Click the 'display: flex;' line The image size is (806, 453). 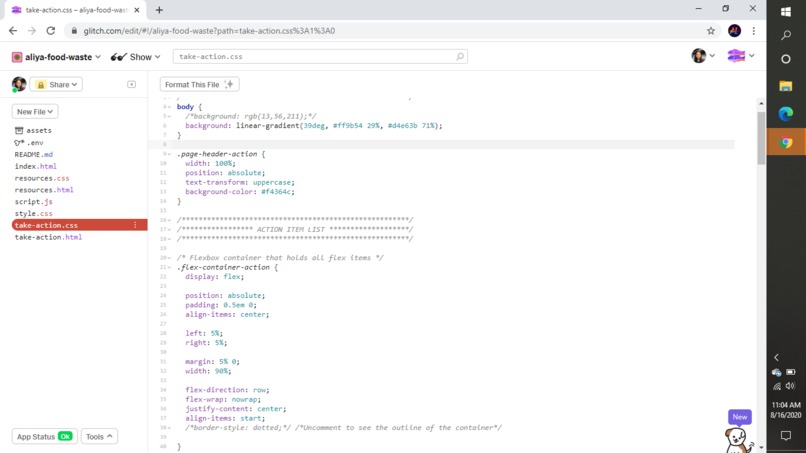pyautogui.click(x=214, y=277)
